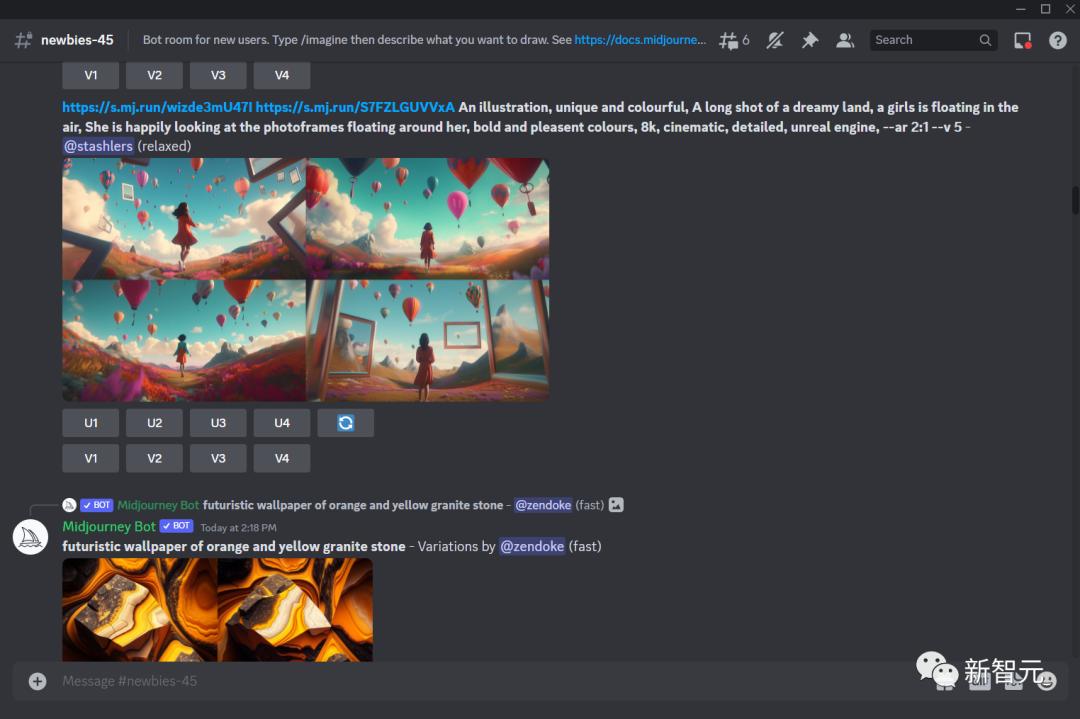
Task: Click the search magnifier icon
Action: click(985, 40)
